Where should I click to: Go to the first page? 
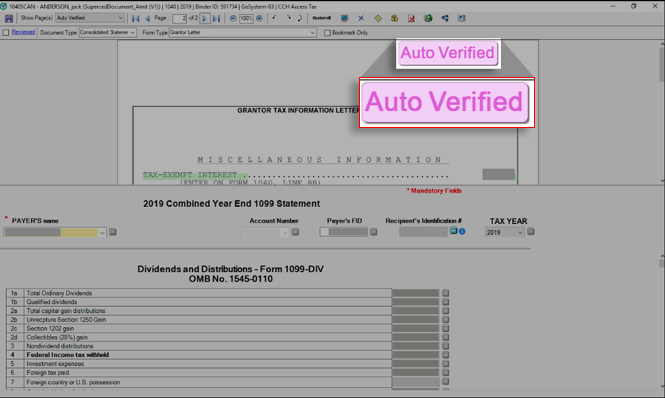136,18
